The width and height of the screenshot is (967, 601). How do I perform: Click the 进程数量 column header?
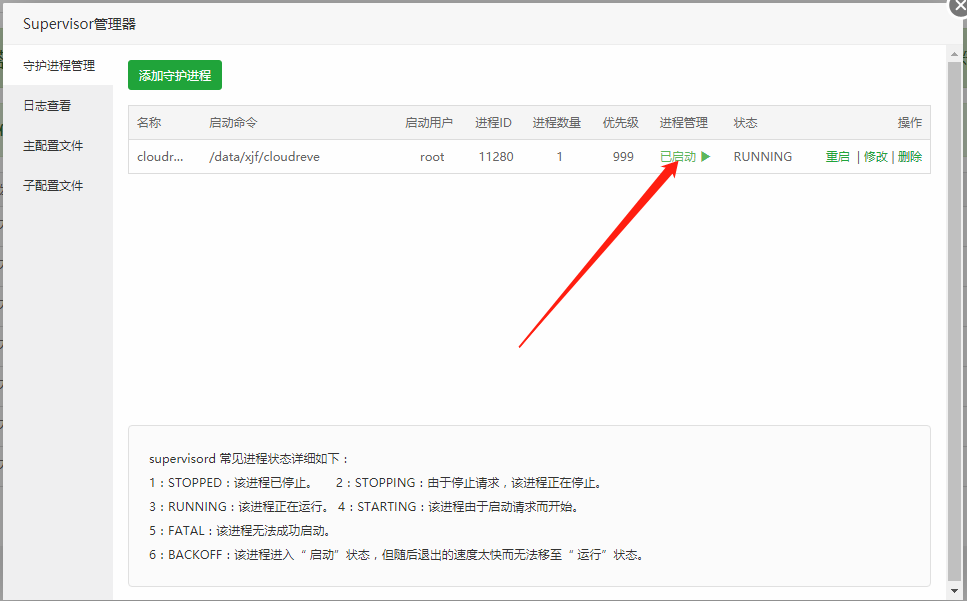tap(557, 123)
